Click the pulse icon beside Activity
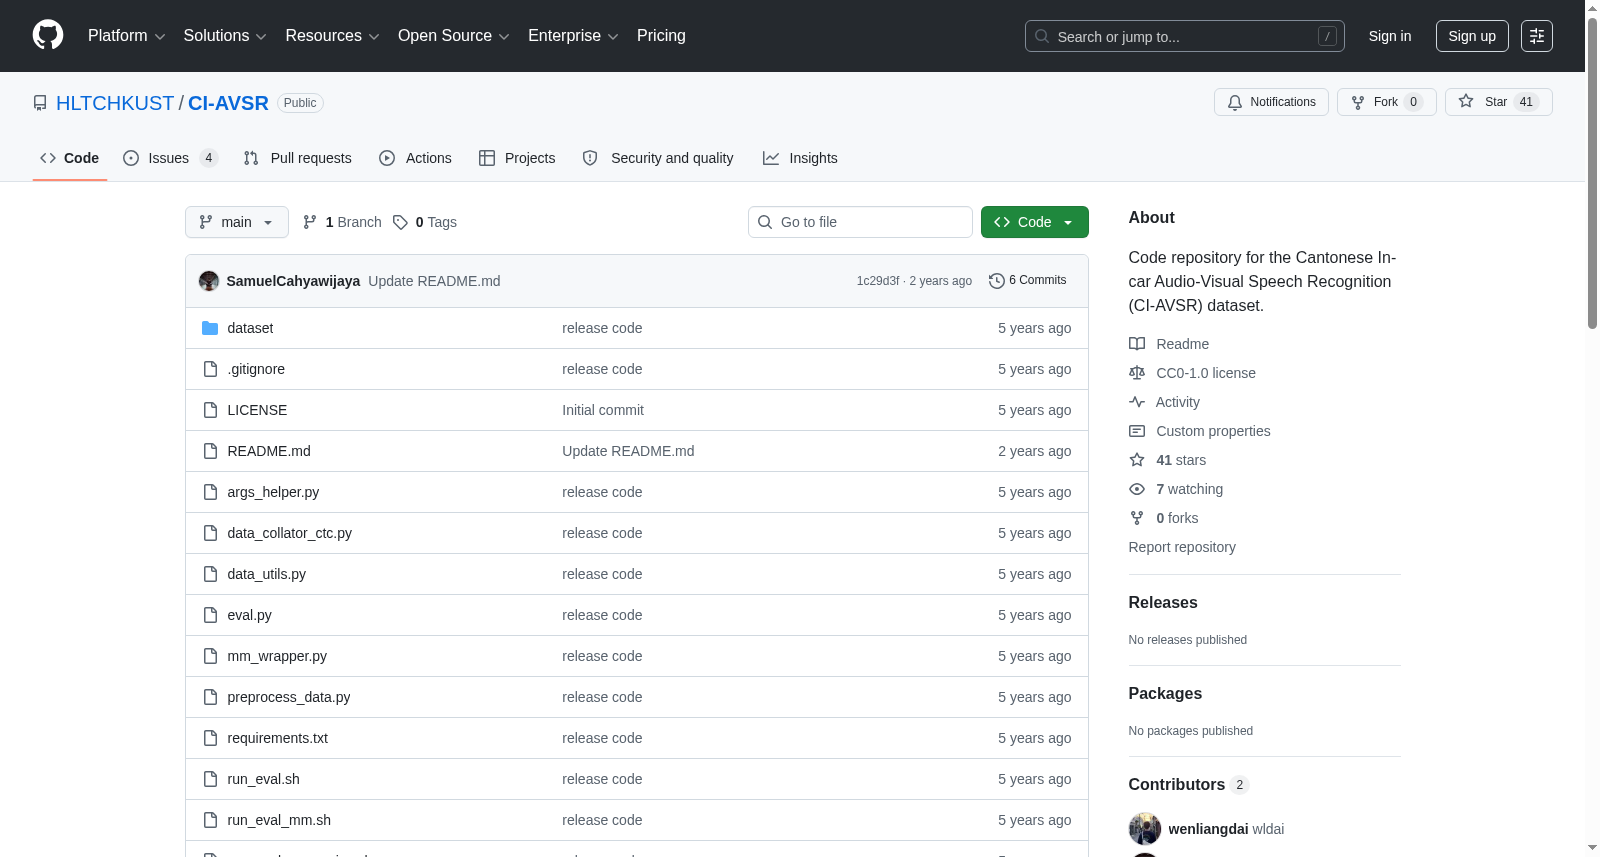The image size is (1600, 857). (1137, 402)
